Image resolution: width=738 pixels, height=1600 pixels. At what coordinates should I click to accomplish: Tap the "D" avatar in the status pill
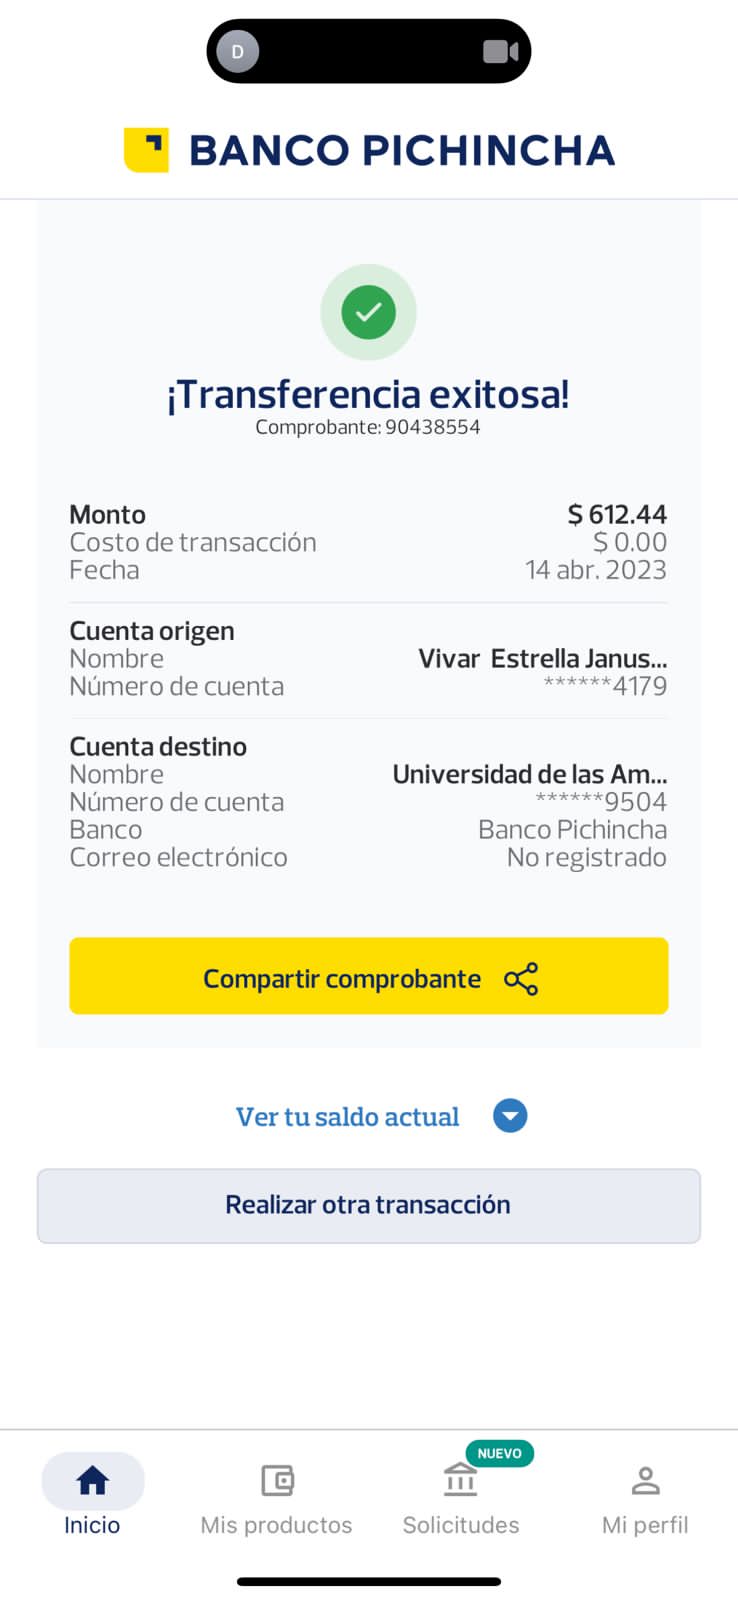click(238, 51)
